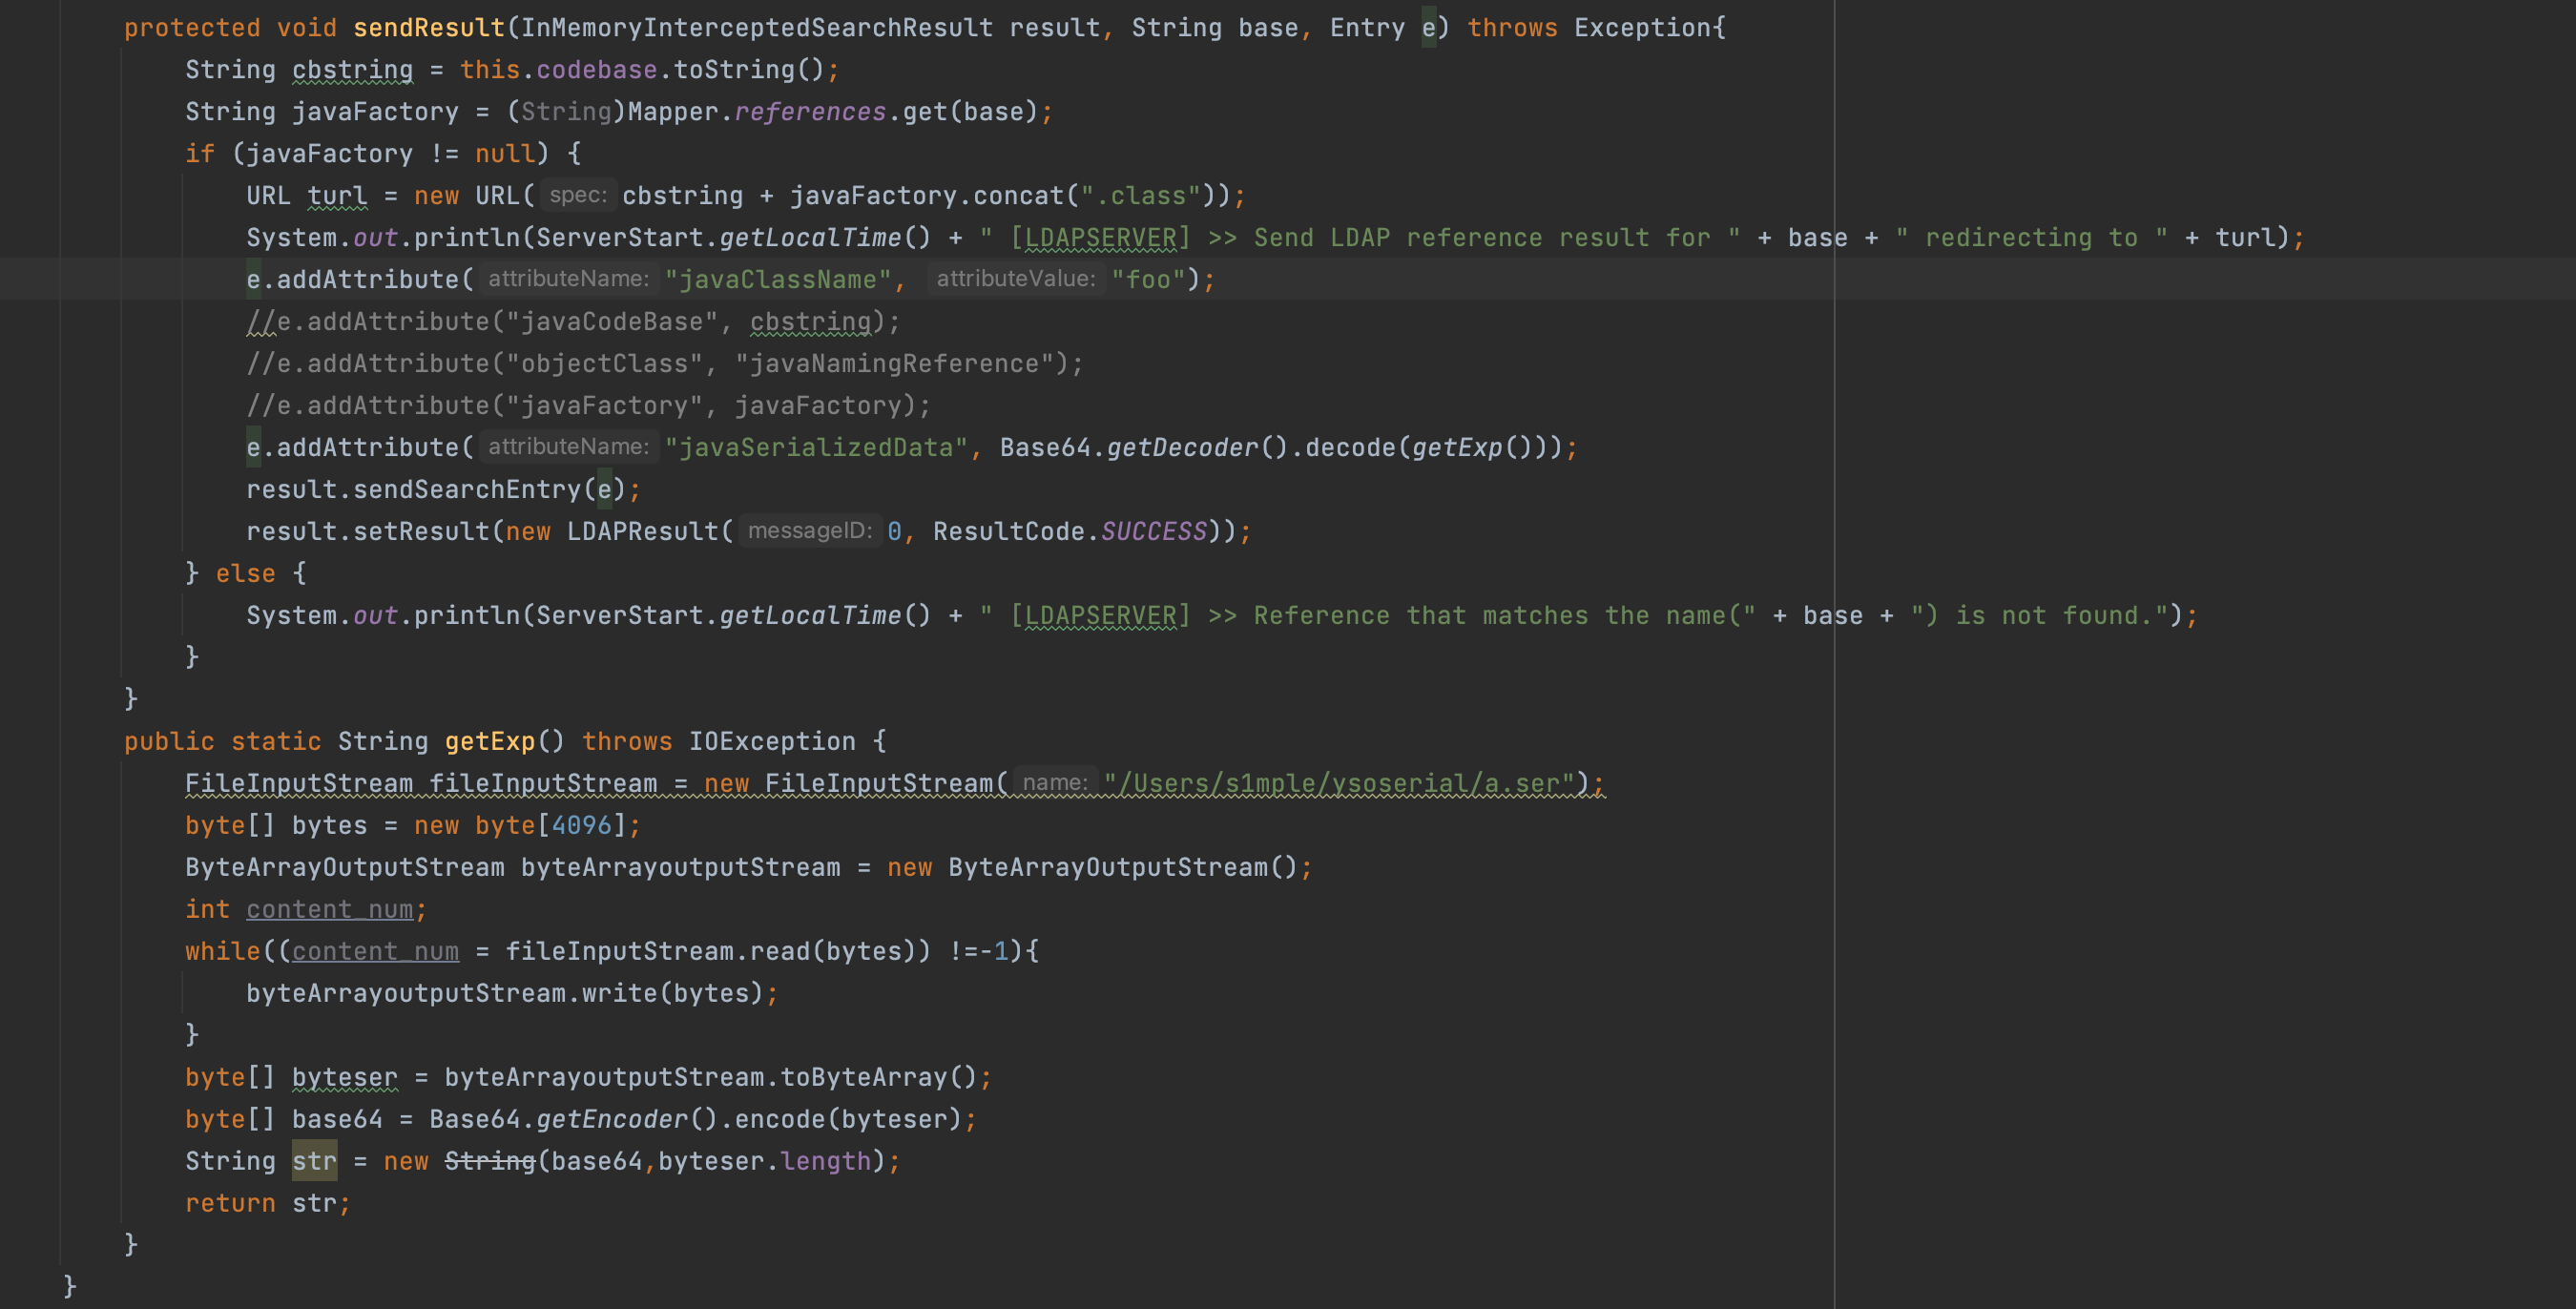Screen dimensions: 2576x1309
Task: Select the "javaClassName" string literal
Action: click(x=778, y=280)
